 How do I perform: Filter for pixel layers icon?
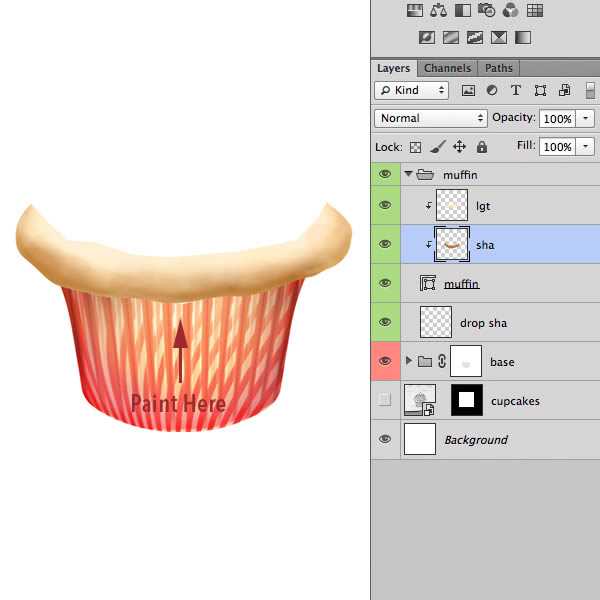tap(468, 90)
